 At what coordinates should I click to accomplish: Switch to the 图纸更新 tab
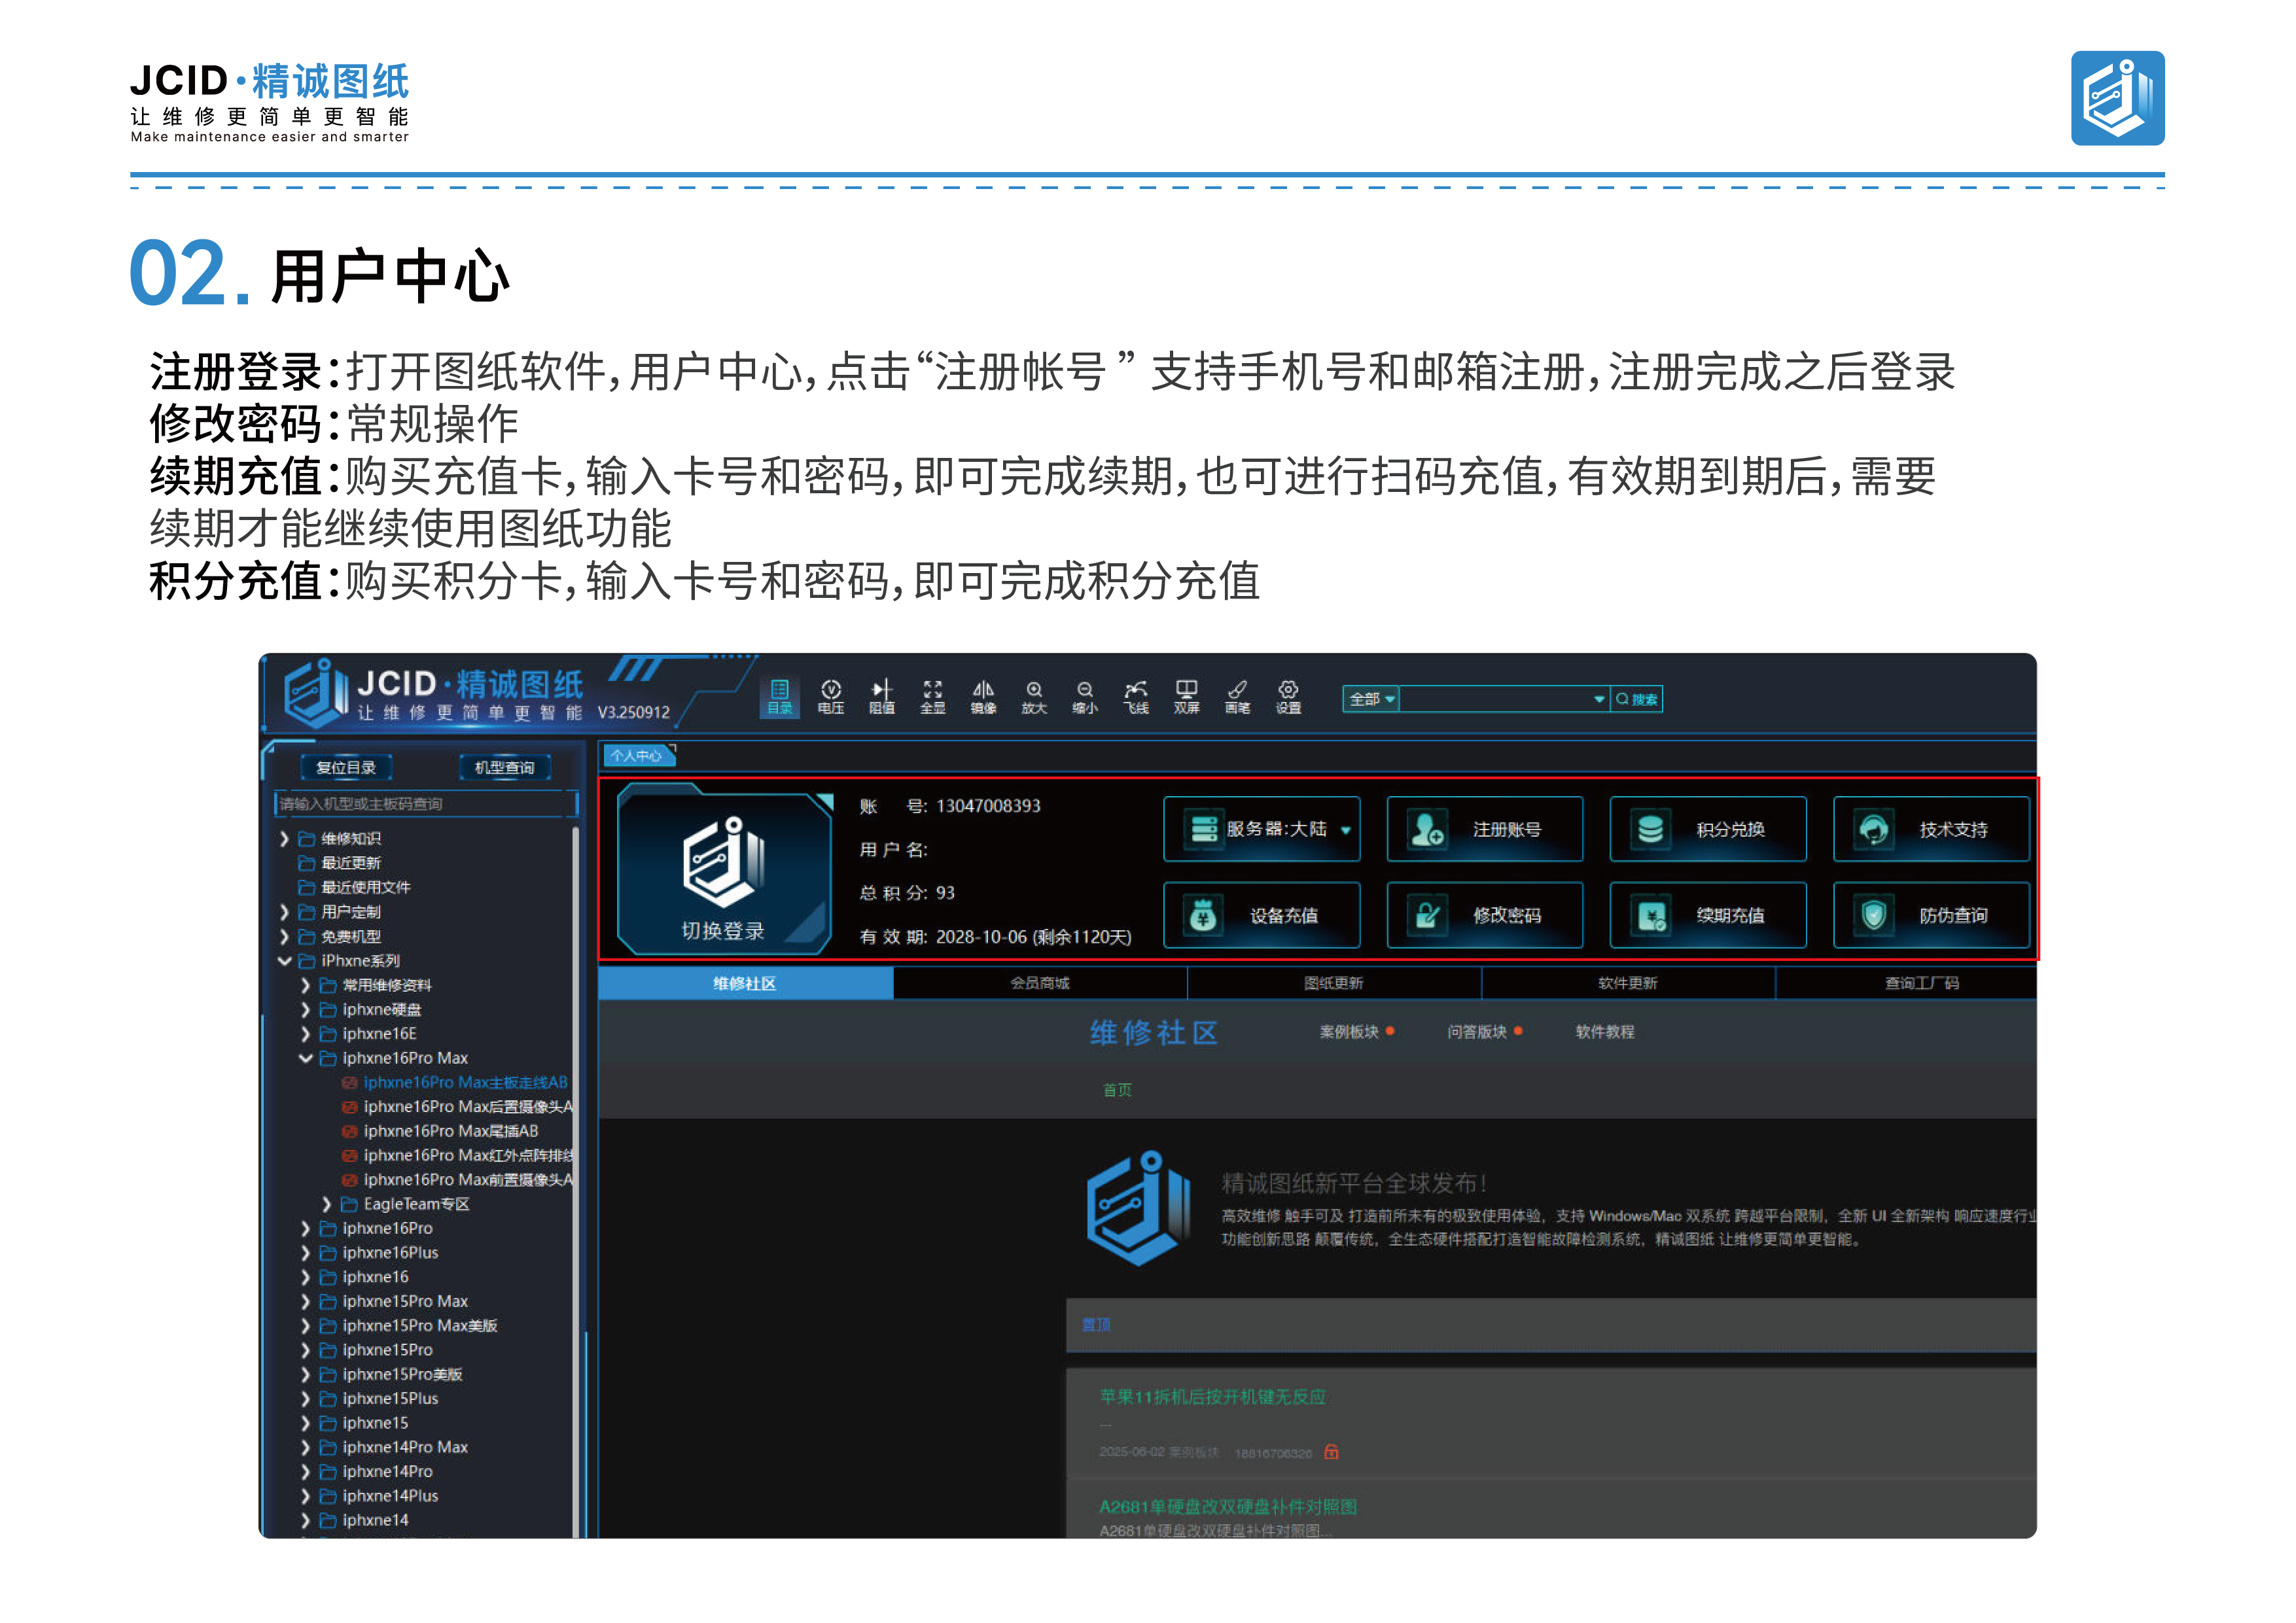coord(1334,983)
